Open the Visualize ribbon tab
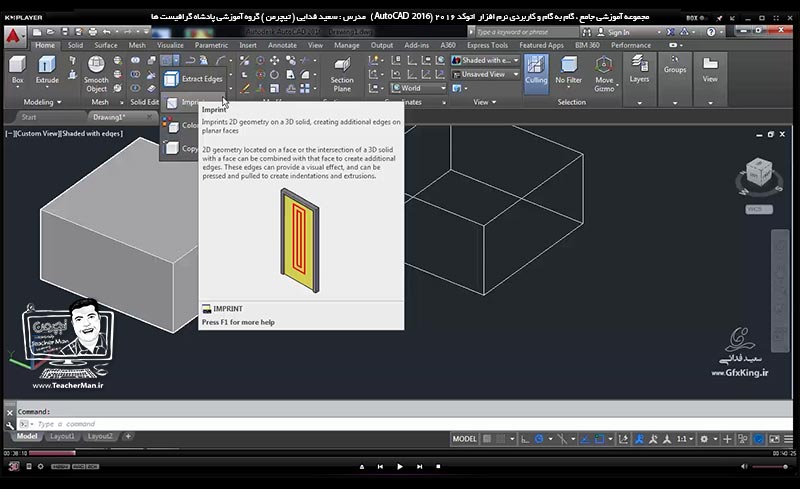The height and width of the screenshot is (489, 800). coord(170,45)
